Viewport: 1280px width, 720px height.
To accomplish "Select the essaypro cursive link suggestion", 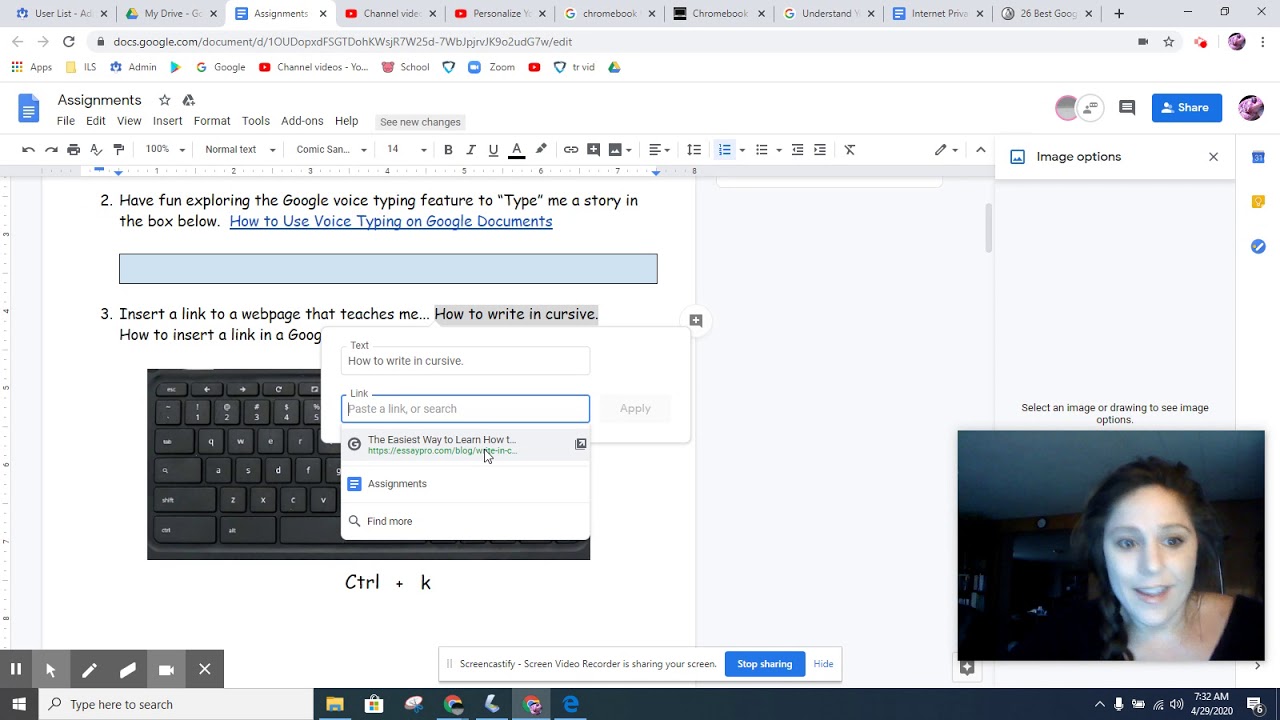I will point(465,445).
